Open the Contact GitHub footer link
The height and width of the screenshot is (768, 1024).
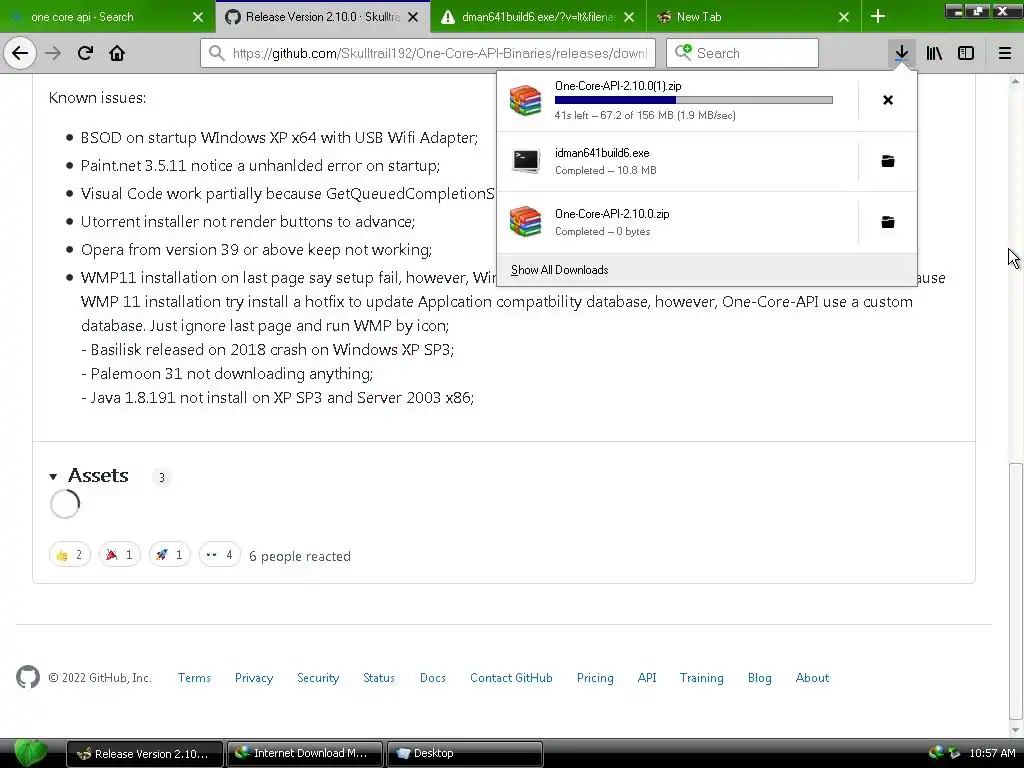click(x=511, y=678)
